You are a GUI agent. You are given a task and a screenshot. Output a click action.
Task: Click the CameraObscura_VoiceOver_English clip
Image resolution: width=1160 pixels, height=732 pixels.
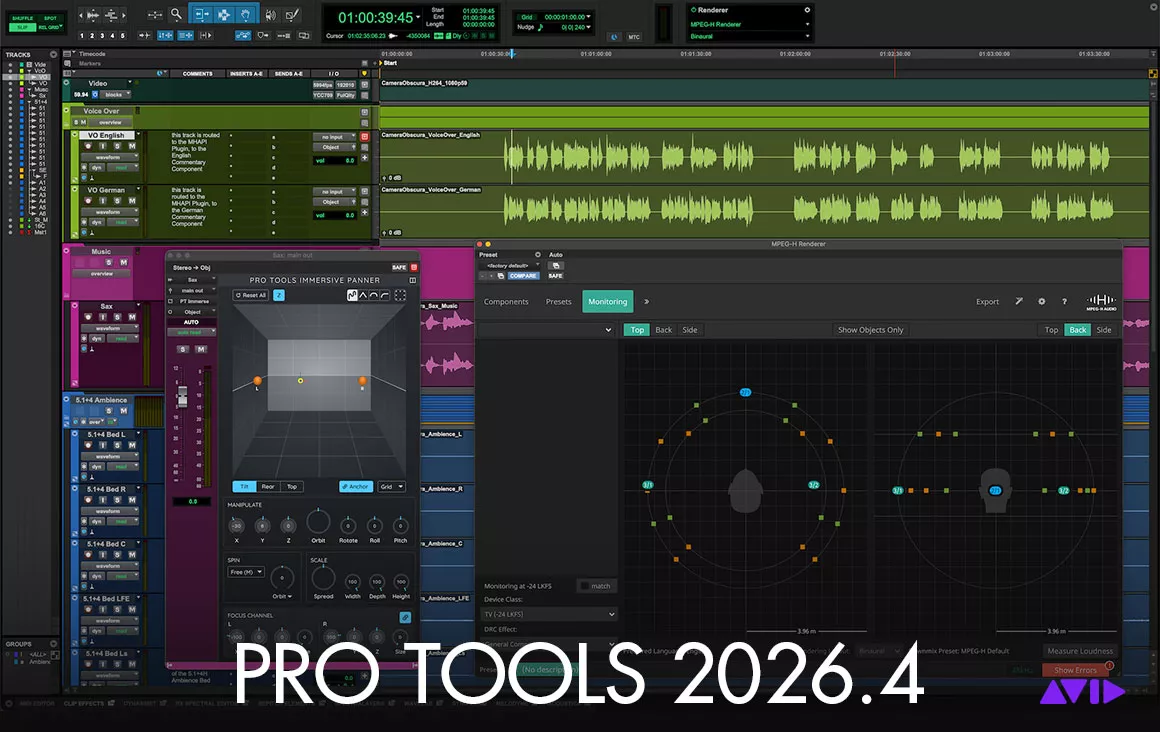point(763,157)
